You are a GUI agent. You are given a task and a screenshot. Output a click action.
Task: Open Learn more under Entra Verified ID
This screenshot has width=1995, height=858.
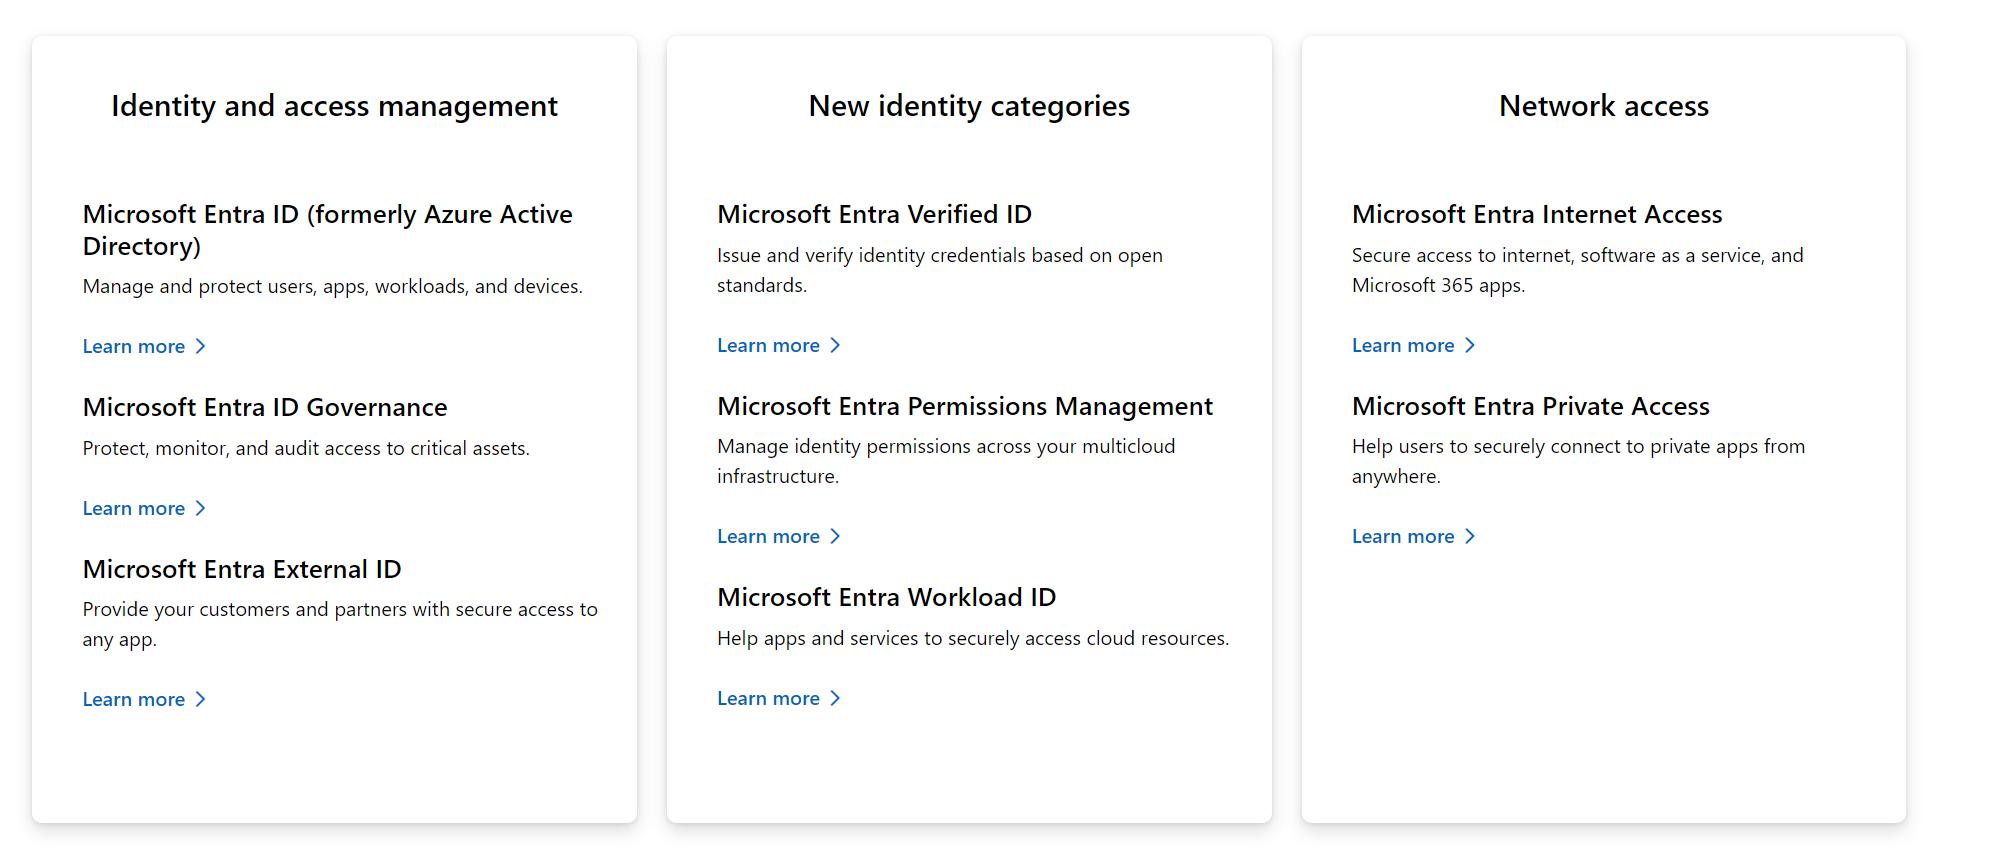pos(779,345)
